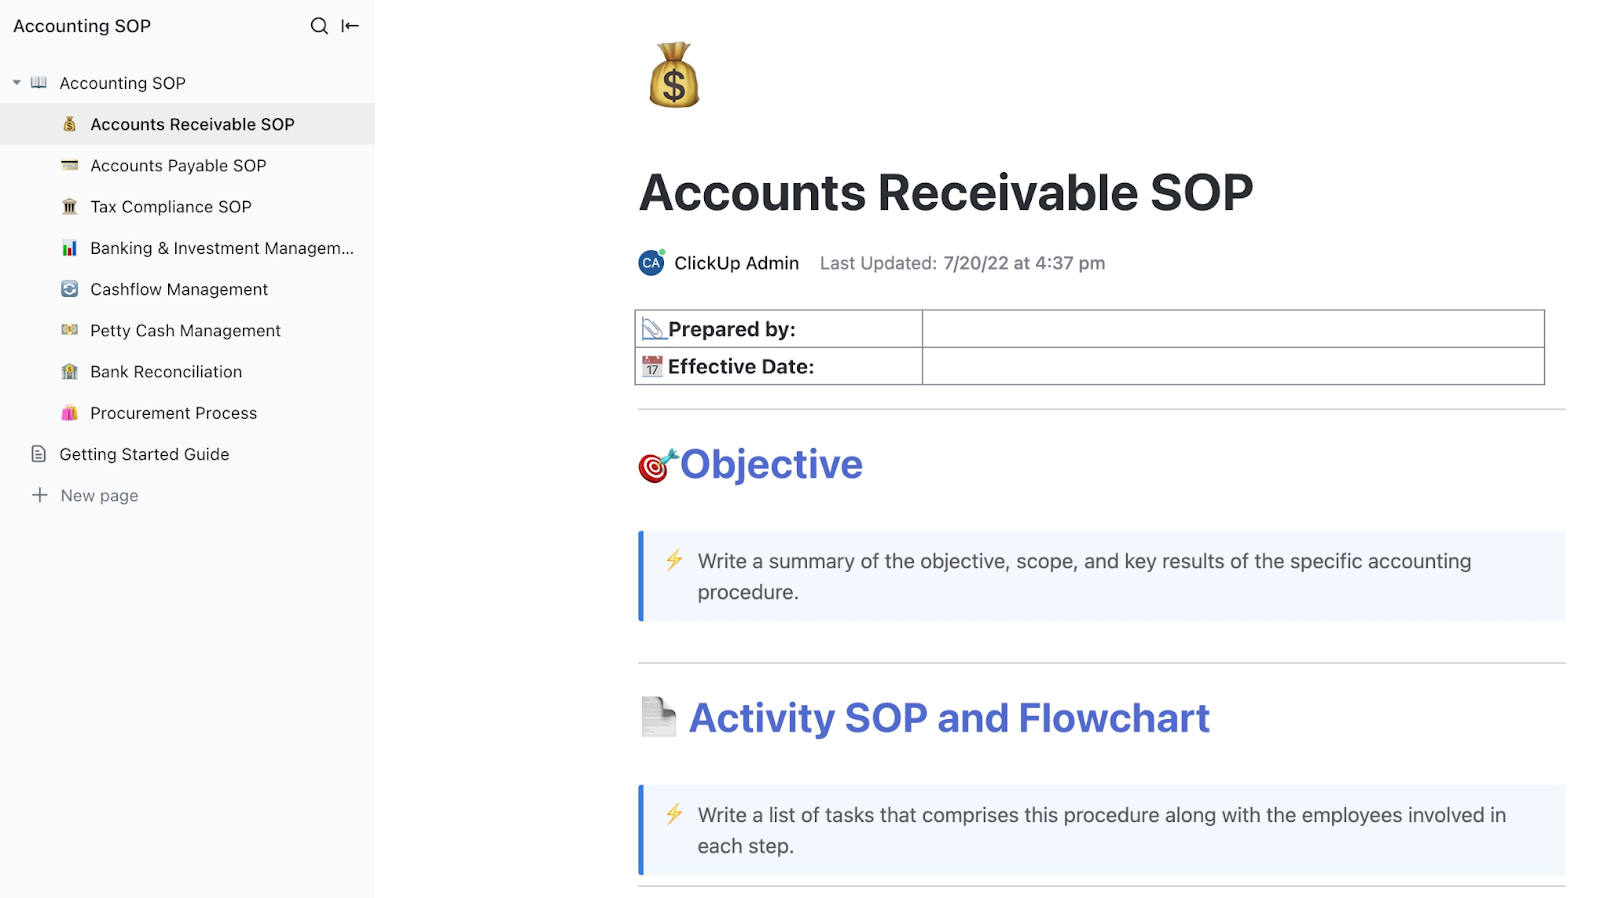The width and height of the screenshot is (1600, 898).
Task: Go to the Cashflow Management page
Action: [x=179, y=290]
